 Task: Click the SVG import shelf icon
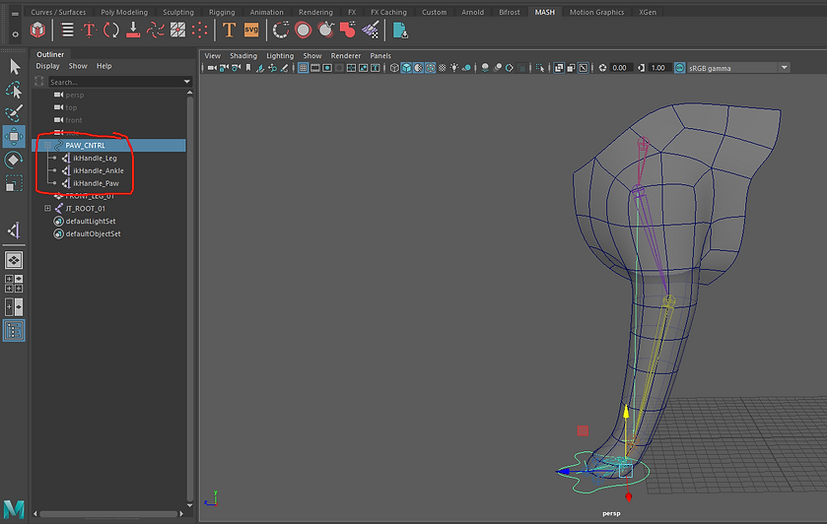tap(251, 30)
